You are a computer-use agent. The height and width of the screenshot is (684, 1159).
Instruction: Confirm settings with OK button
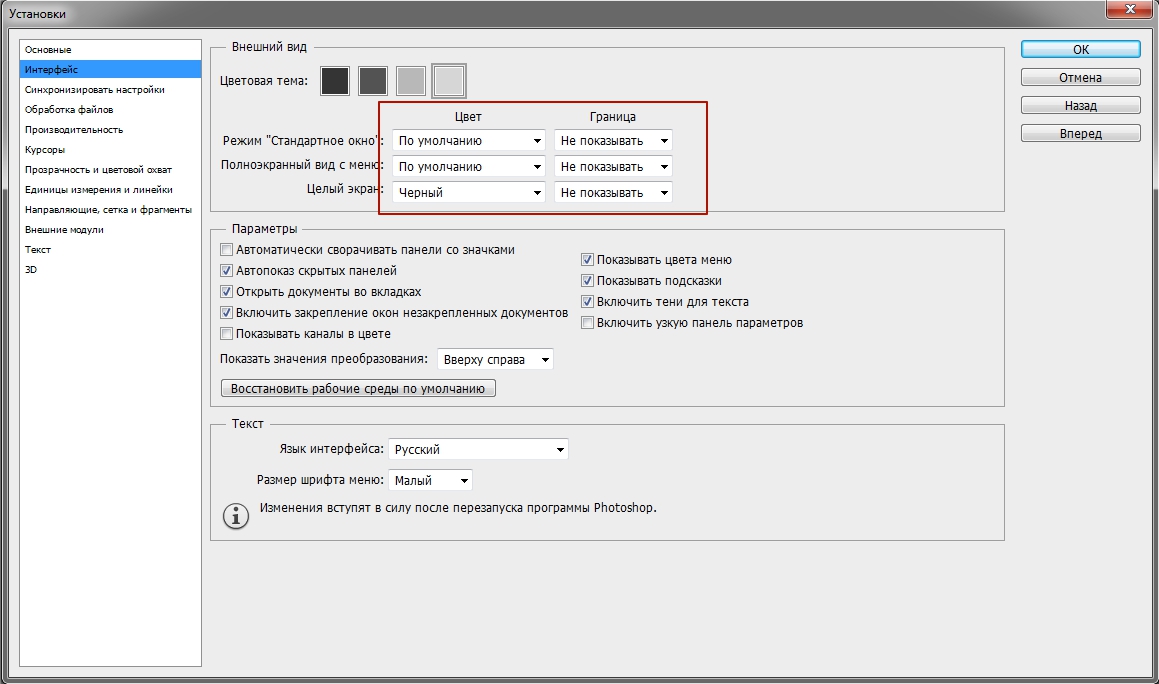coord(1081,49)
